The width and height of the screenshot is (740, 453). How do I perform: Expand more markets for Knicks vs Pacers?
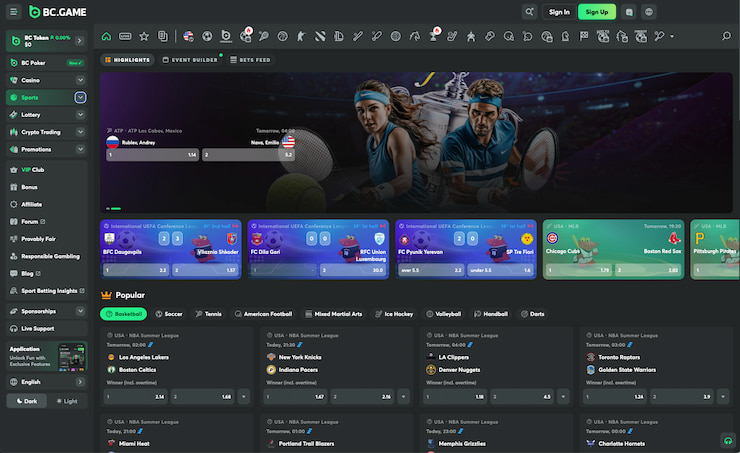point(404,397)
